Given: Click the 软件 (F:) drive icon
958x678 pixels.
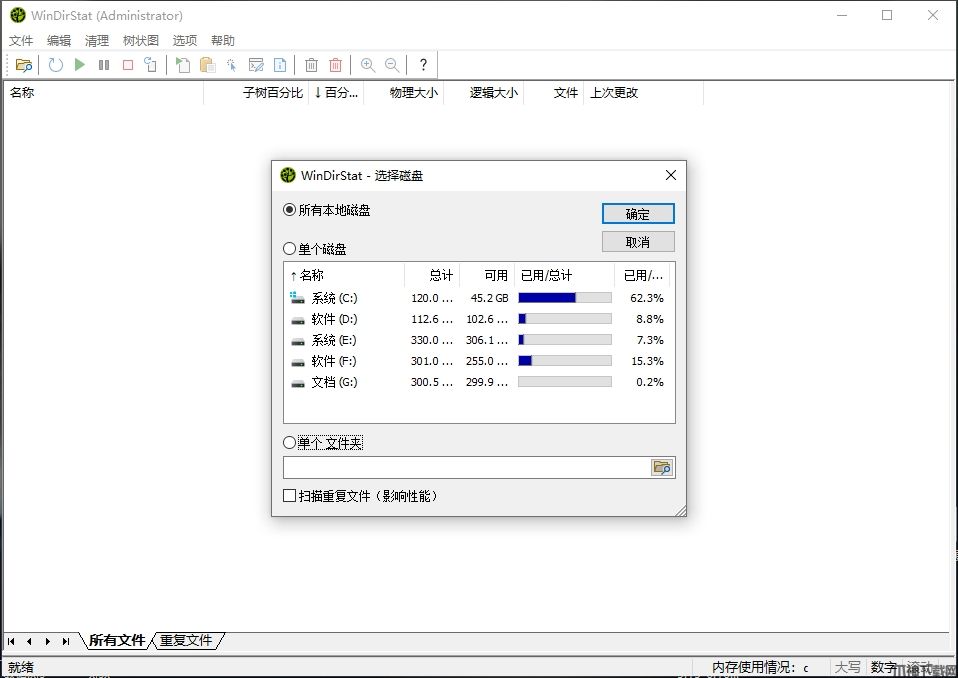Looking at the screenshot, I should [x=298, y=362].
